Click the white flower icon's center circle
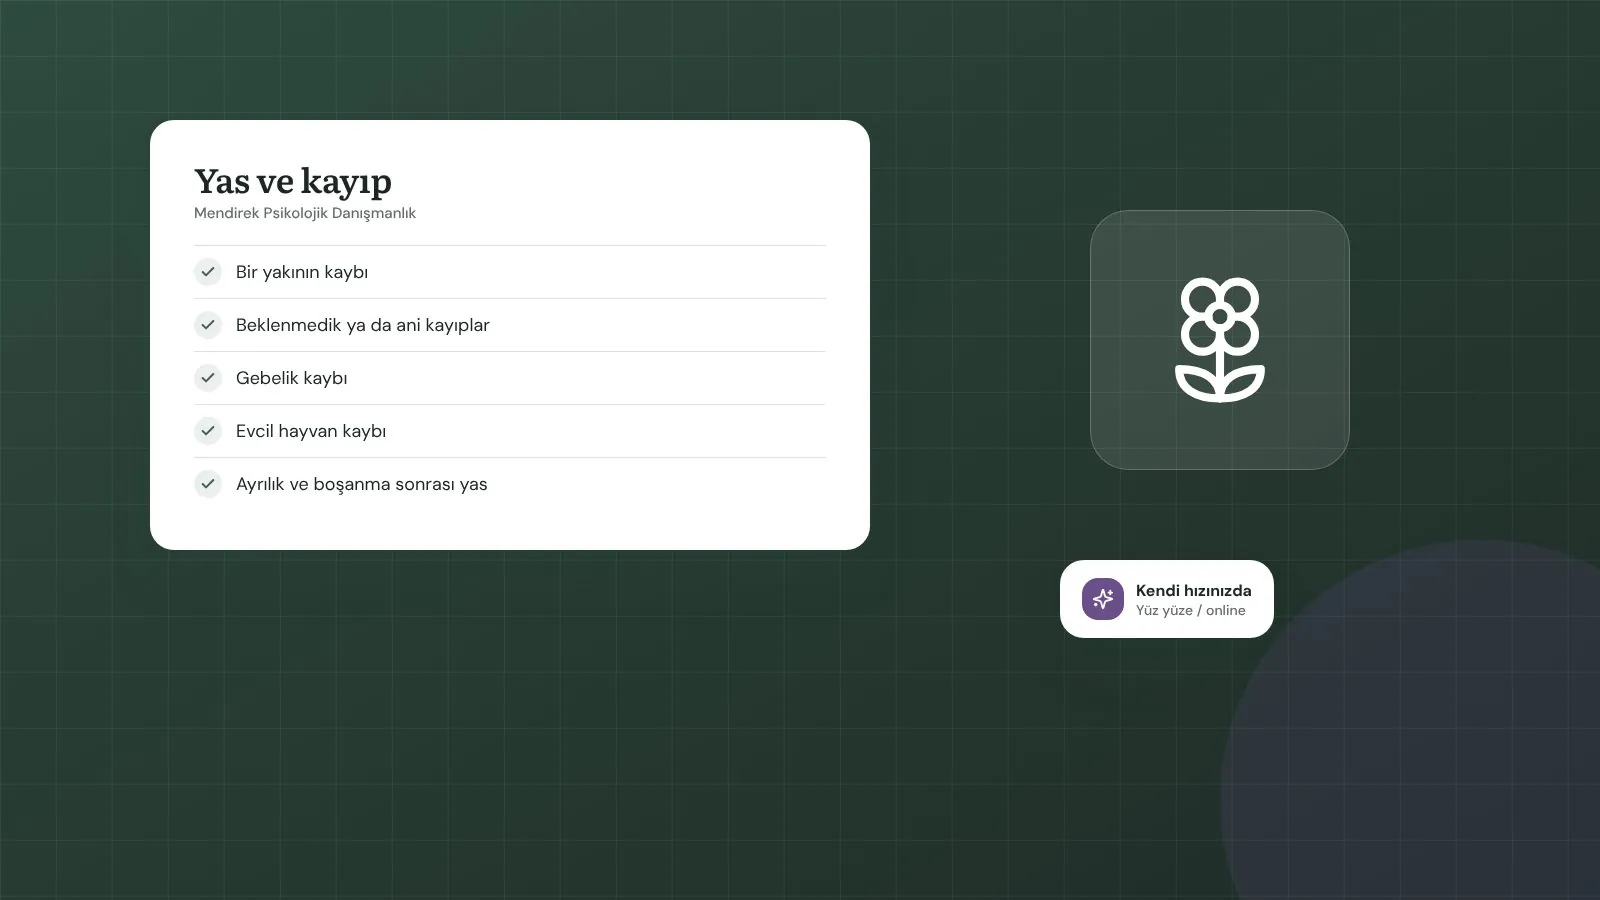 pyautogui.click(x=1219, y=316)
